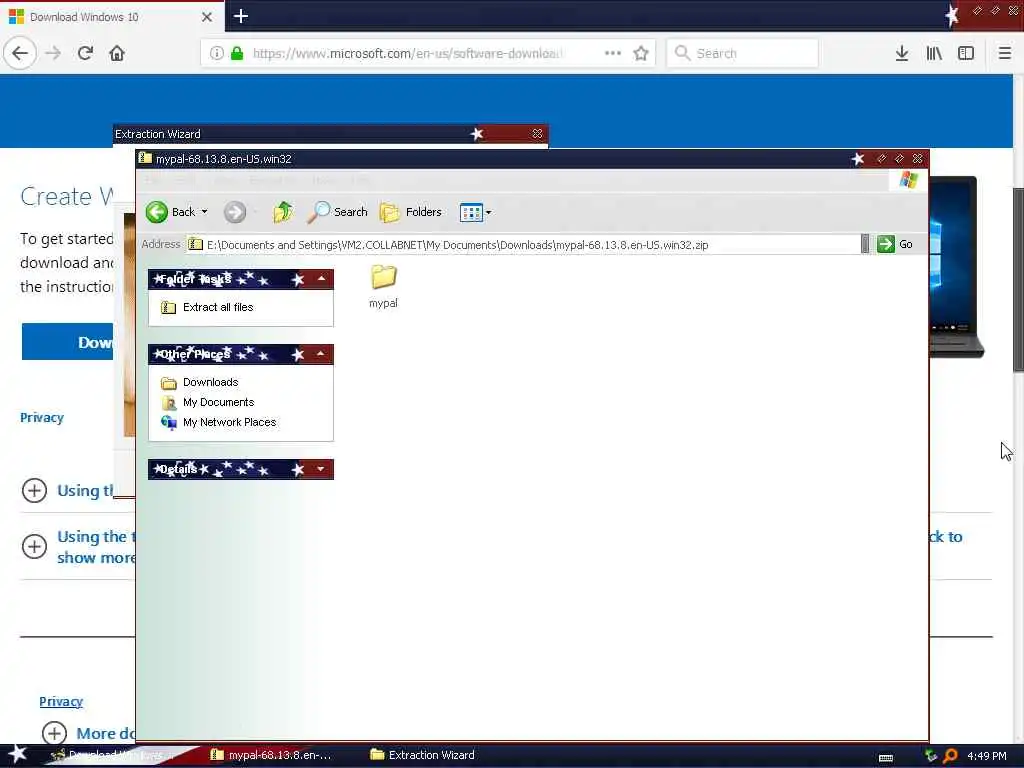1024x768 pixels.
Task: Open page actions three-dot menu
Action: coord(613,54)
